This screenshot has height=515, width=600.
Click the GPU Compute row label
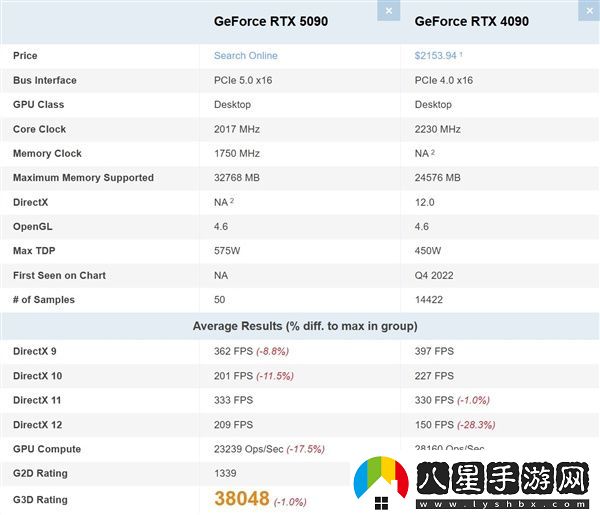[x=47, y=449]
